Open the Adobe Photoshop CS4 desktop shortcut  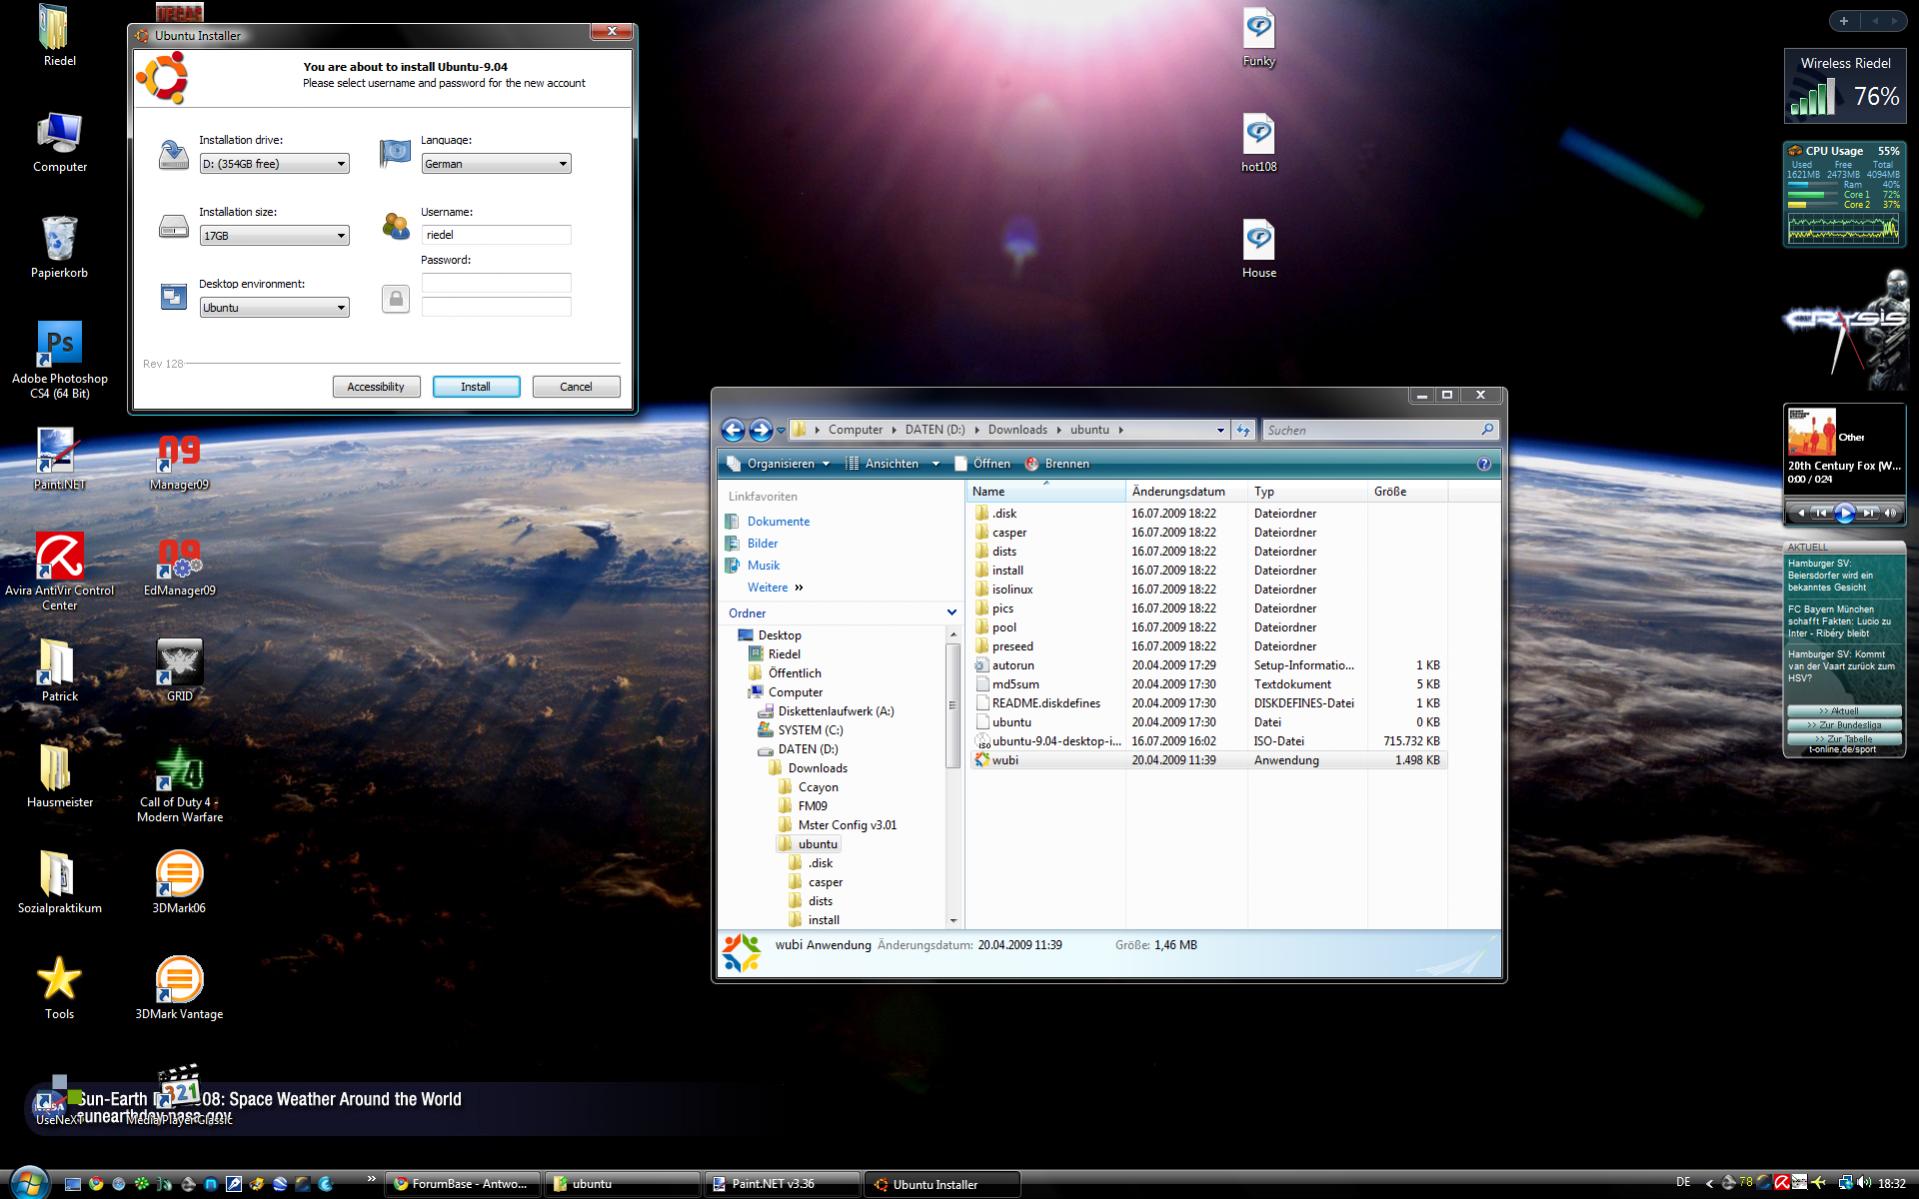pos(60,360)
